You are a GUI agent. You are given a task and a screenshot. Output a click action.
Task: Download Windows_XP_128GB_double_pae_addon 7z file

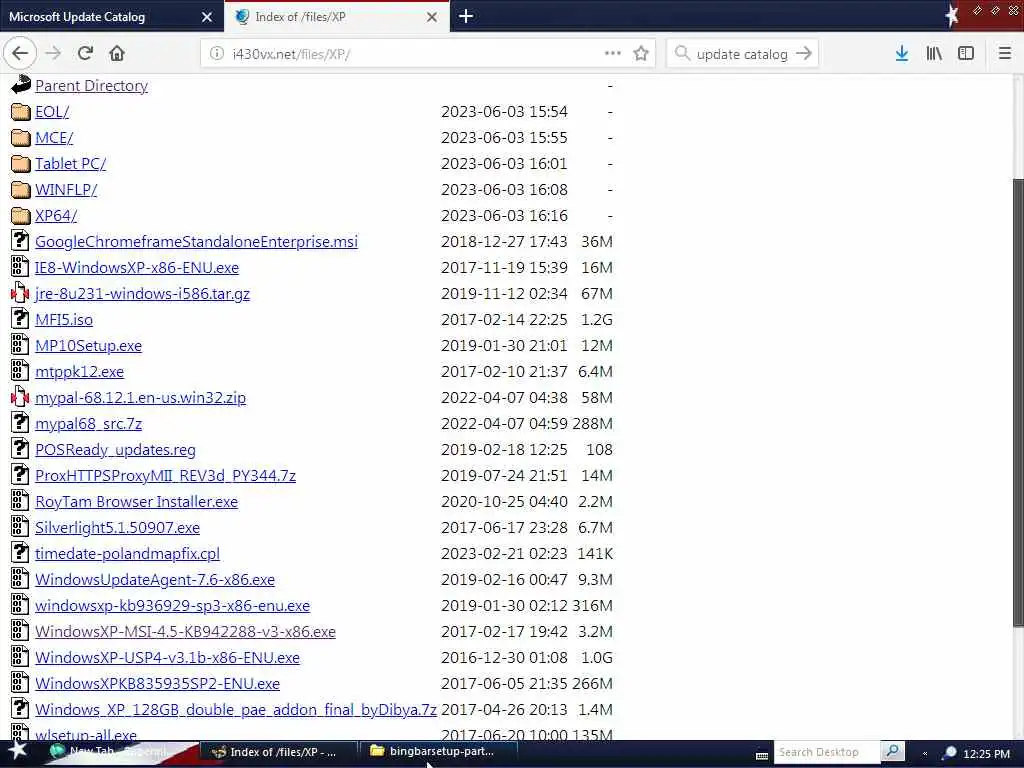coord(236,710)
